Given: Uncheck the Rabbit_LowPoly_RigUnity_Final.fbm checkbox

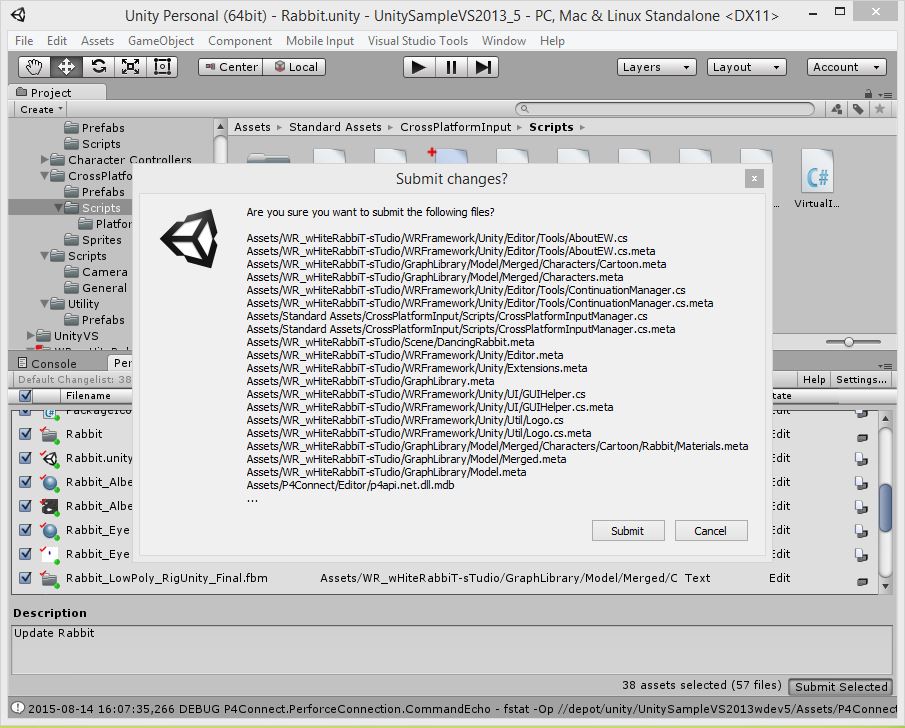Looking at the screenshot, I should pos(25,578).
